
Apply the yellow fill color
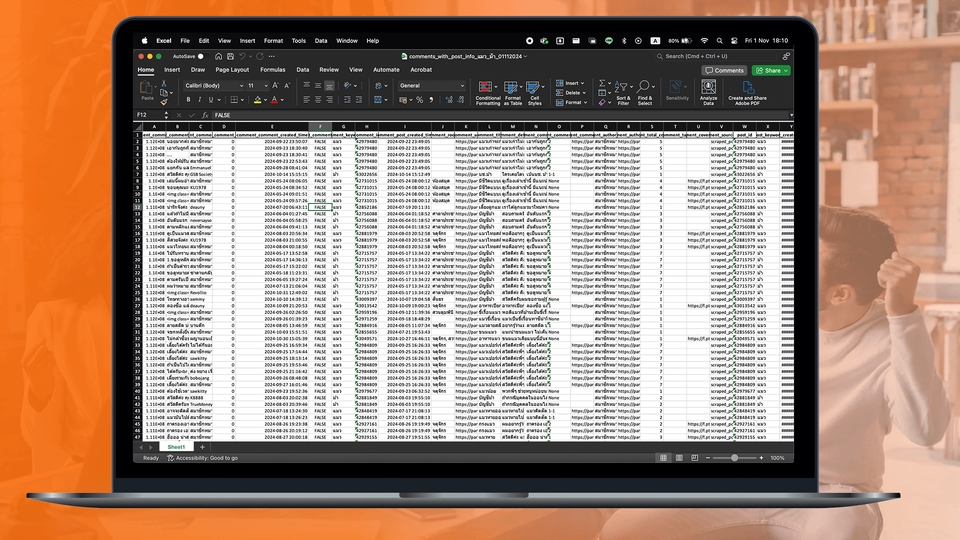coord(258,100)
